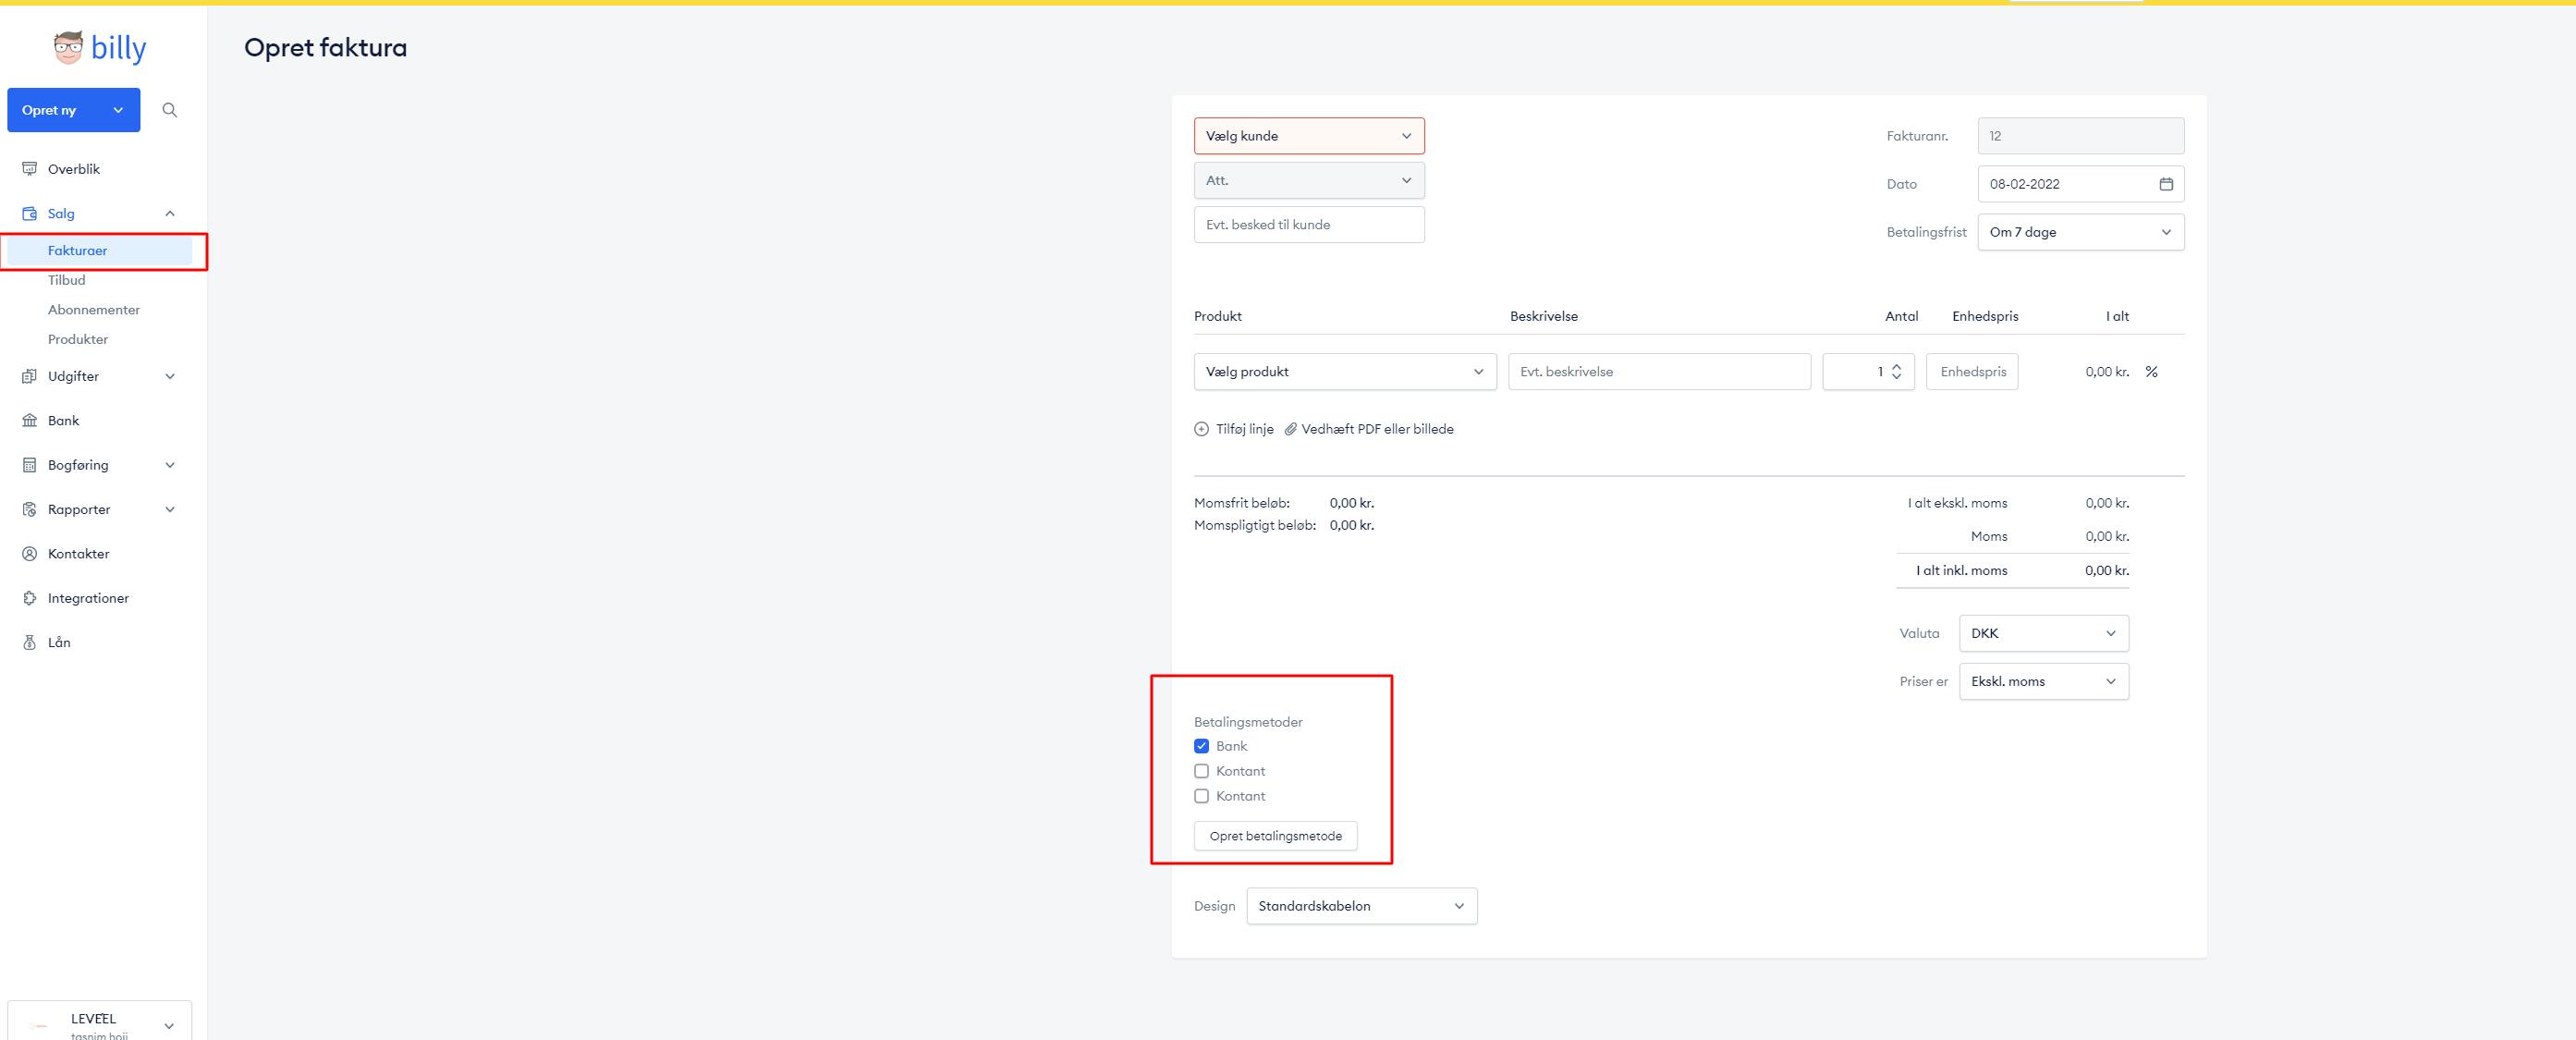The width and height of the screenshot is (2576, 1040).
Task: Click the plus icon for Tilføj linje
Action: pos(1201,429)
